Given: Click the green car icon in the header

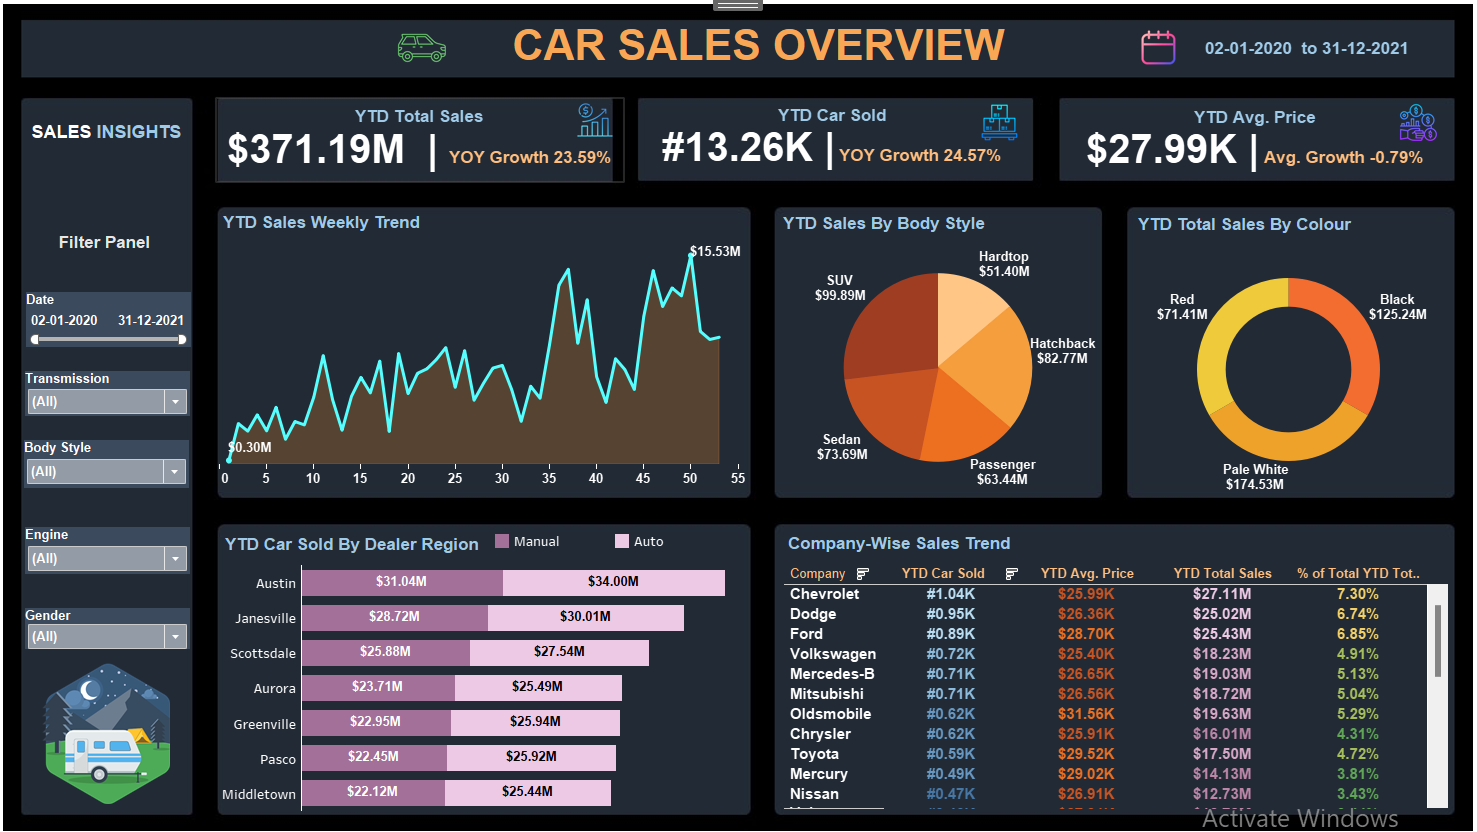Looking at the screenshot, I should 421,48.
